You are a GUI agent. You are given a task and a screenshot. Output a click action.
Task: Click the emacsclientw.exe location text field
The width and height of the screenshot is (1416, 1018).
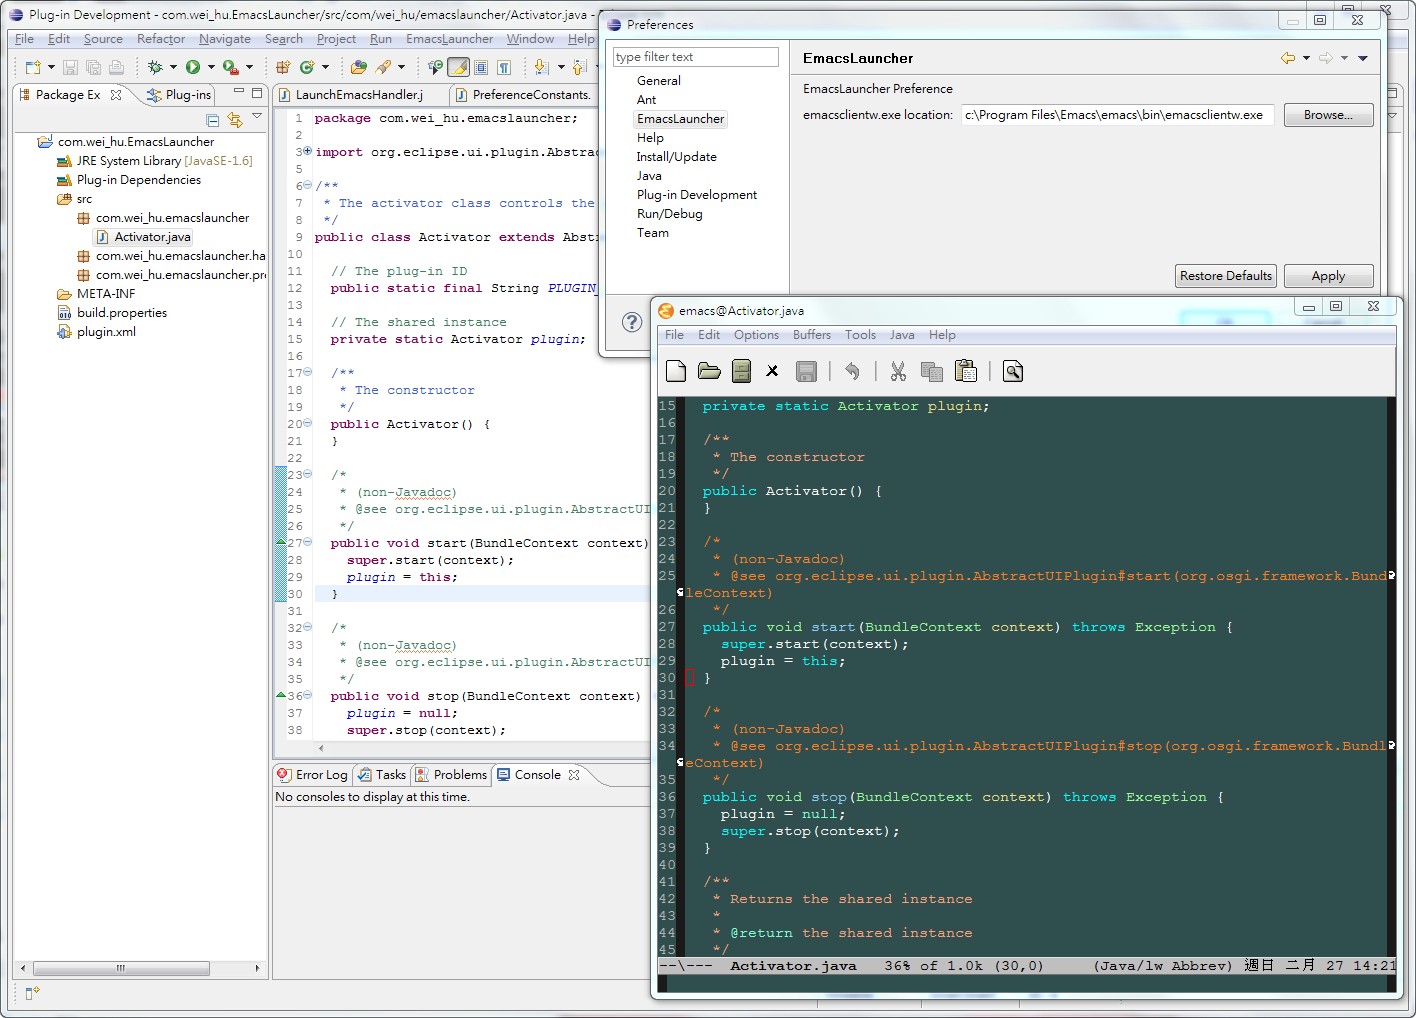pyautogui.click(x=1116, y=115)
